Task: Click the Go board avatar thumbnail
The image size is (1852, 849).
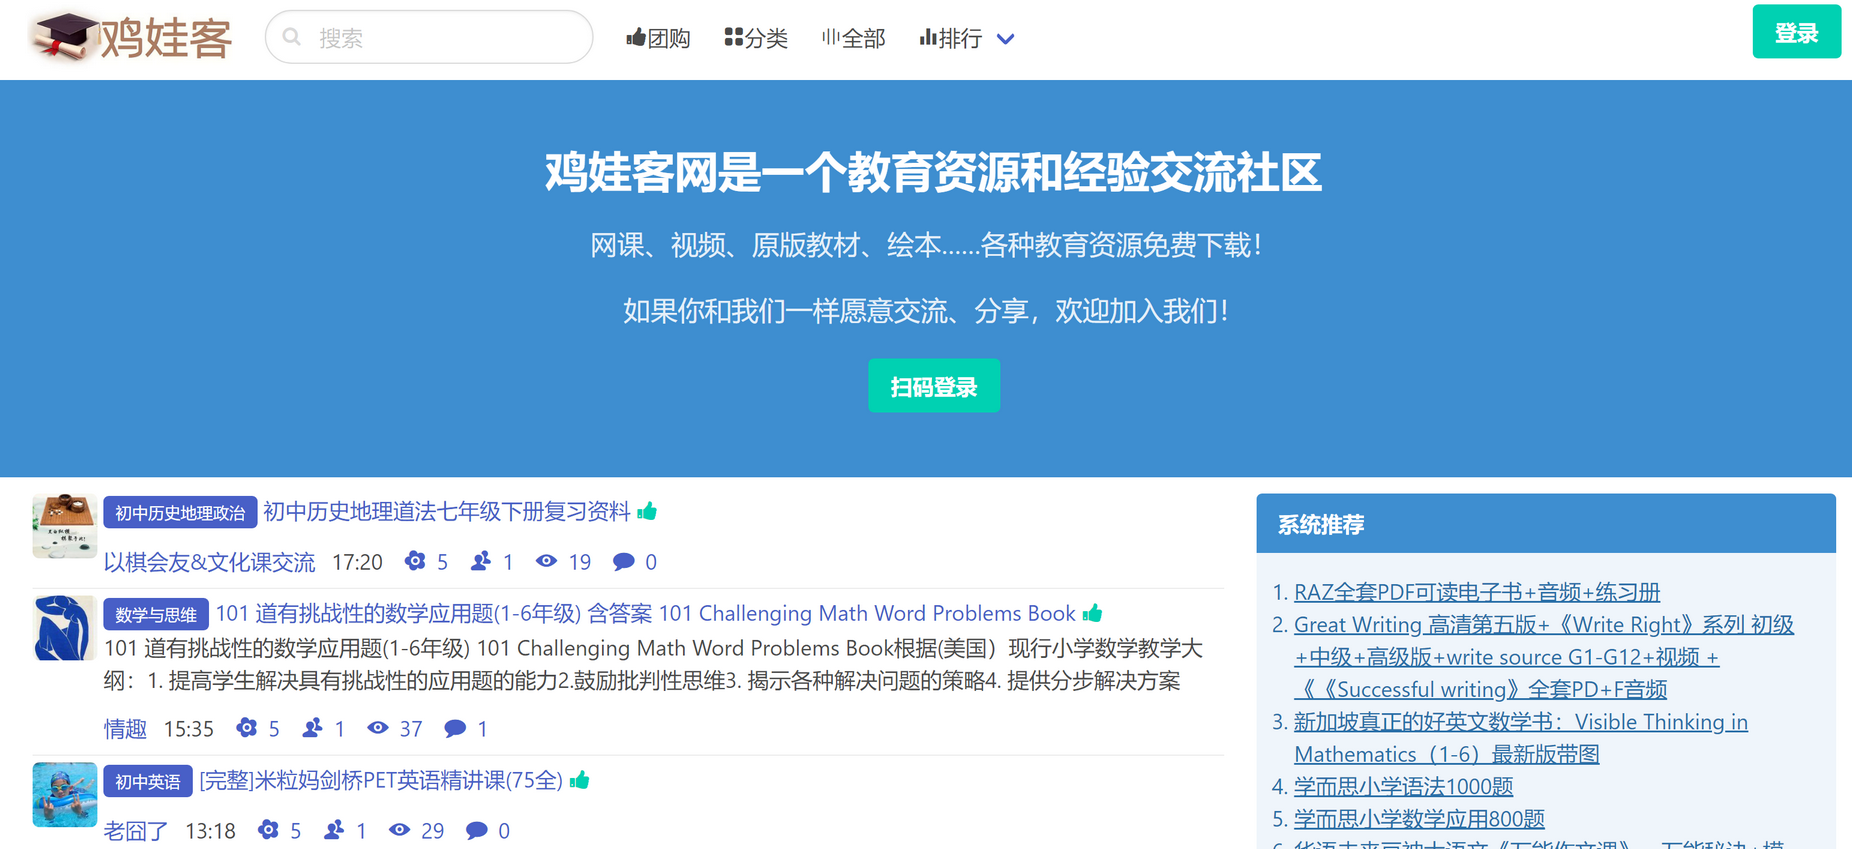Action: pyautogui.click(x=64, y=525)
